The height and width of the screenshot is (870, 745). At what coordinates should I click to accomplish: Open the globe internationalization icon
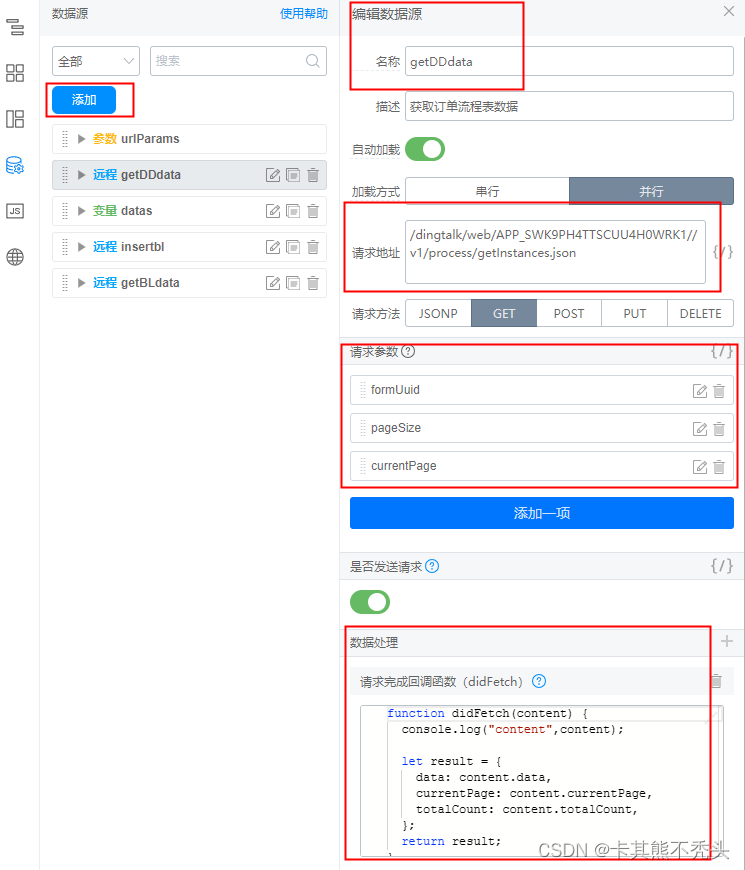[15, 257]
